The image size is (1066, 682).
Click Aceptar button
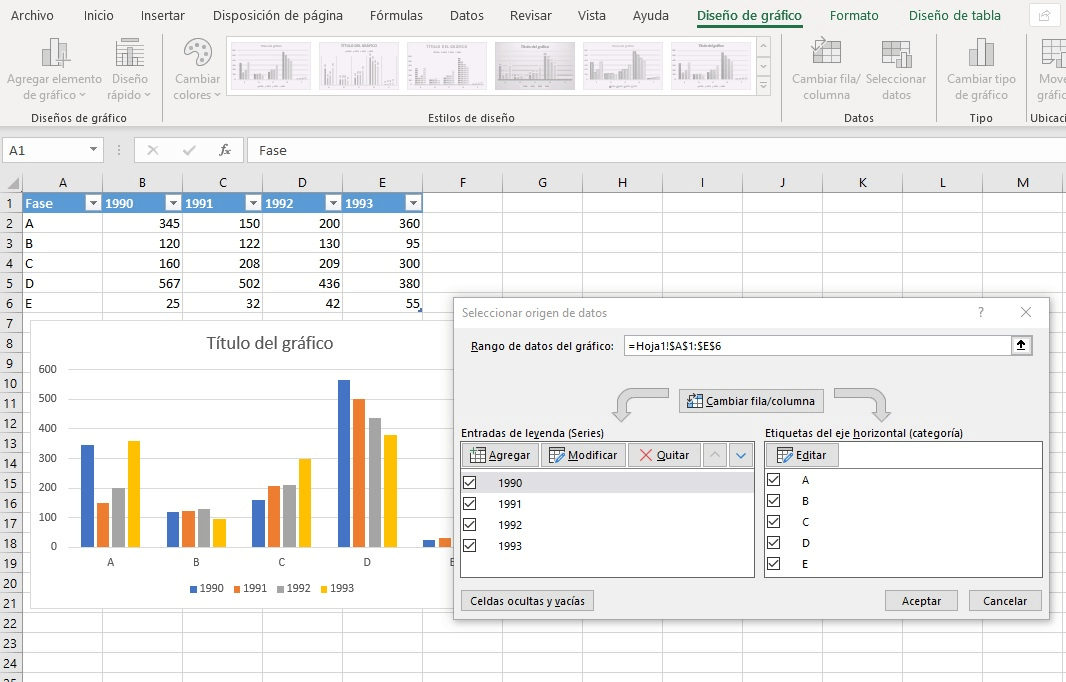pyautogui.click(x=921, y=600)
